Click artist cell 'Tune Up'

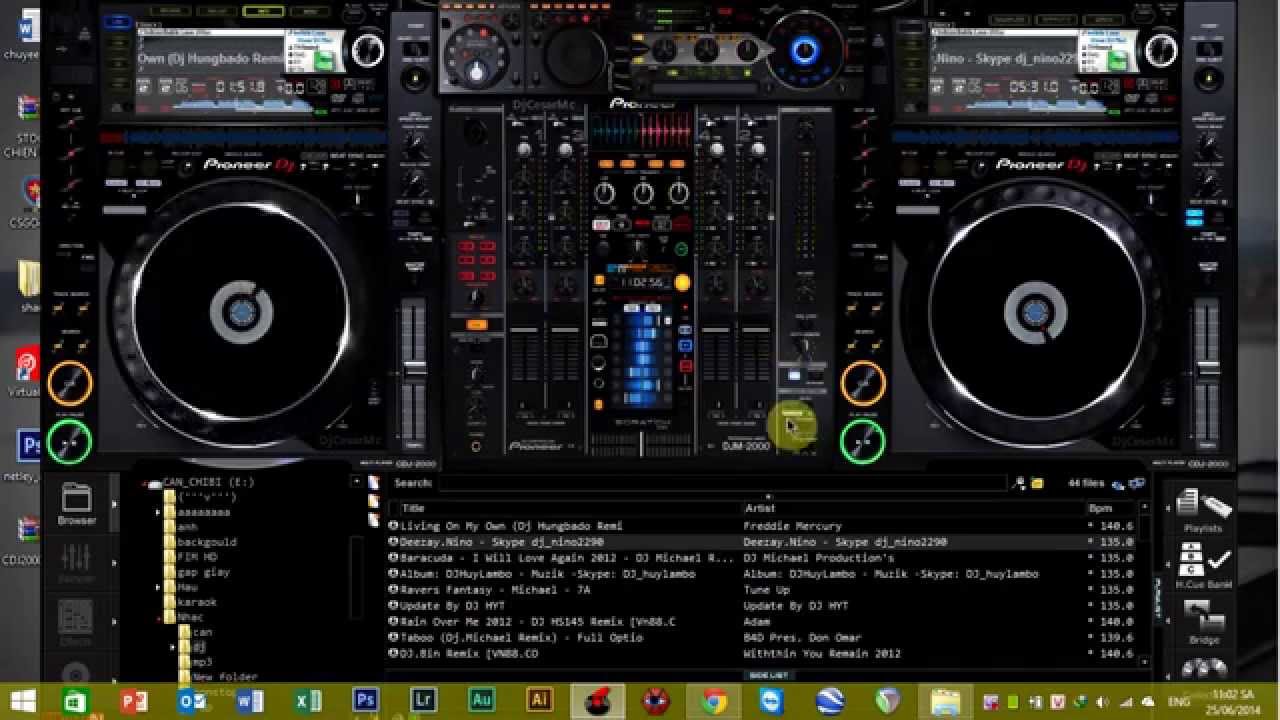point(766,590)
